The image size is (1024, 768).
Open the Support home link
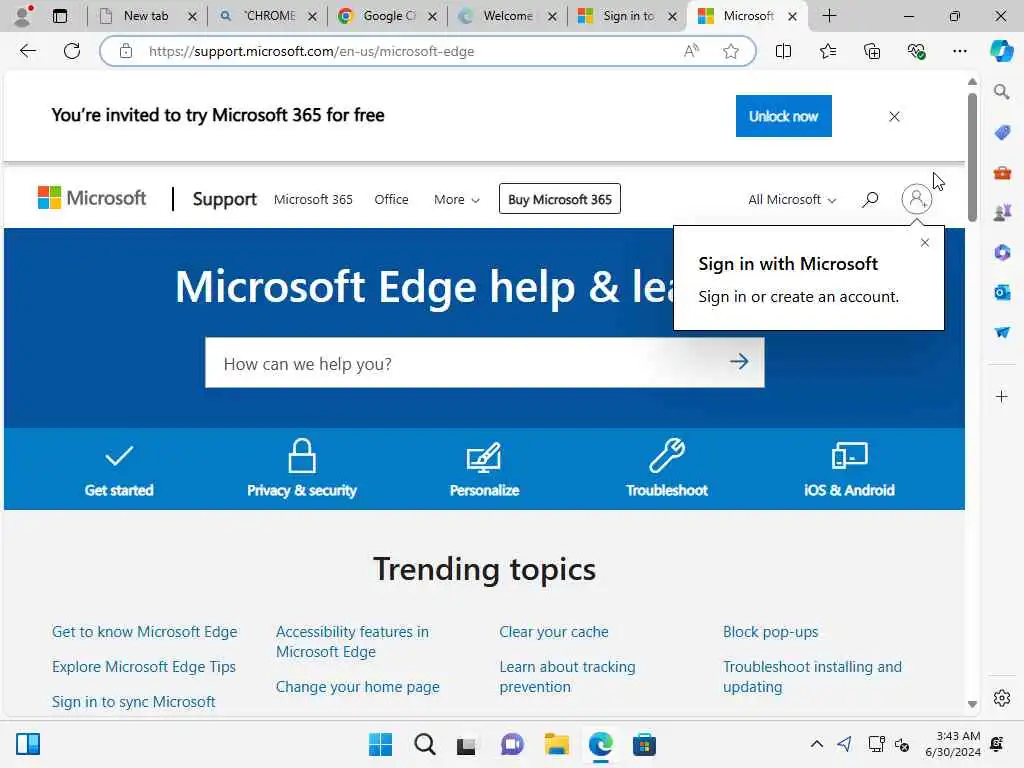point(225,199)
